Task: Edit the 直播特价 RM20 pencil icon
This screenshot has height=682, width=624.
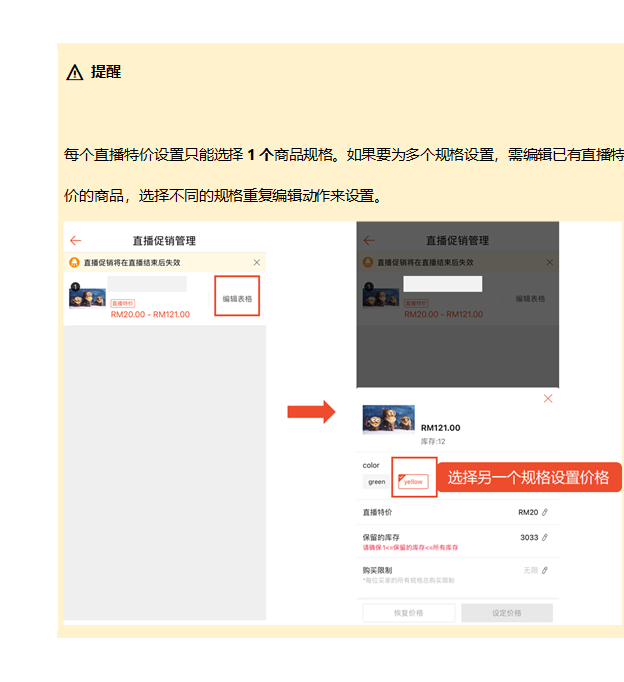Action: click(545, 512)
